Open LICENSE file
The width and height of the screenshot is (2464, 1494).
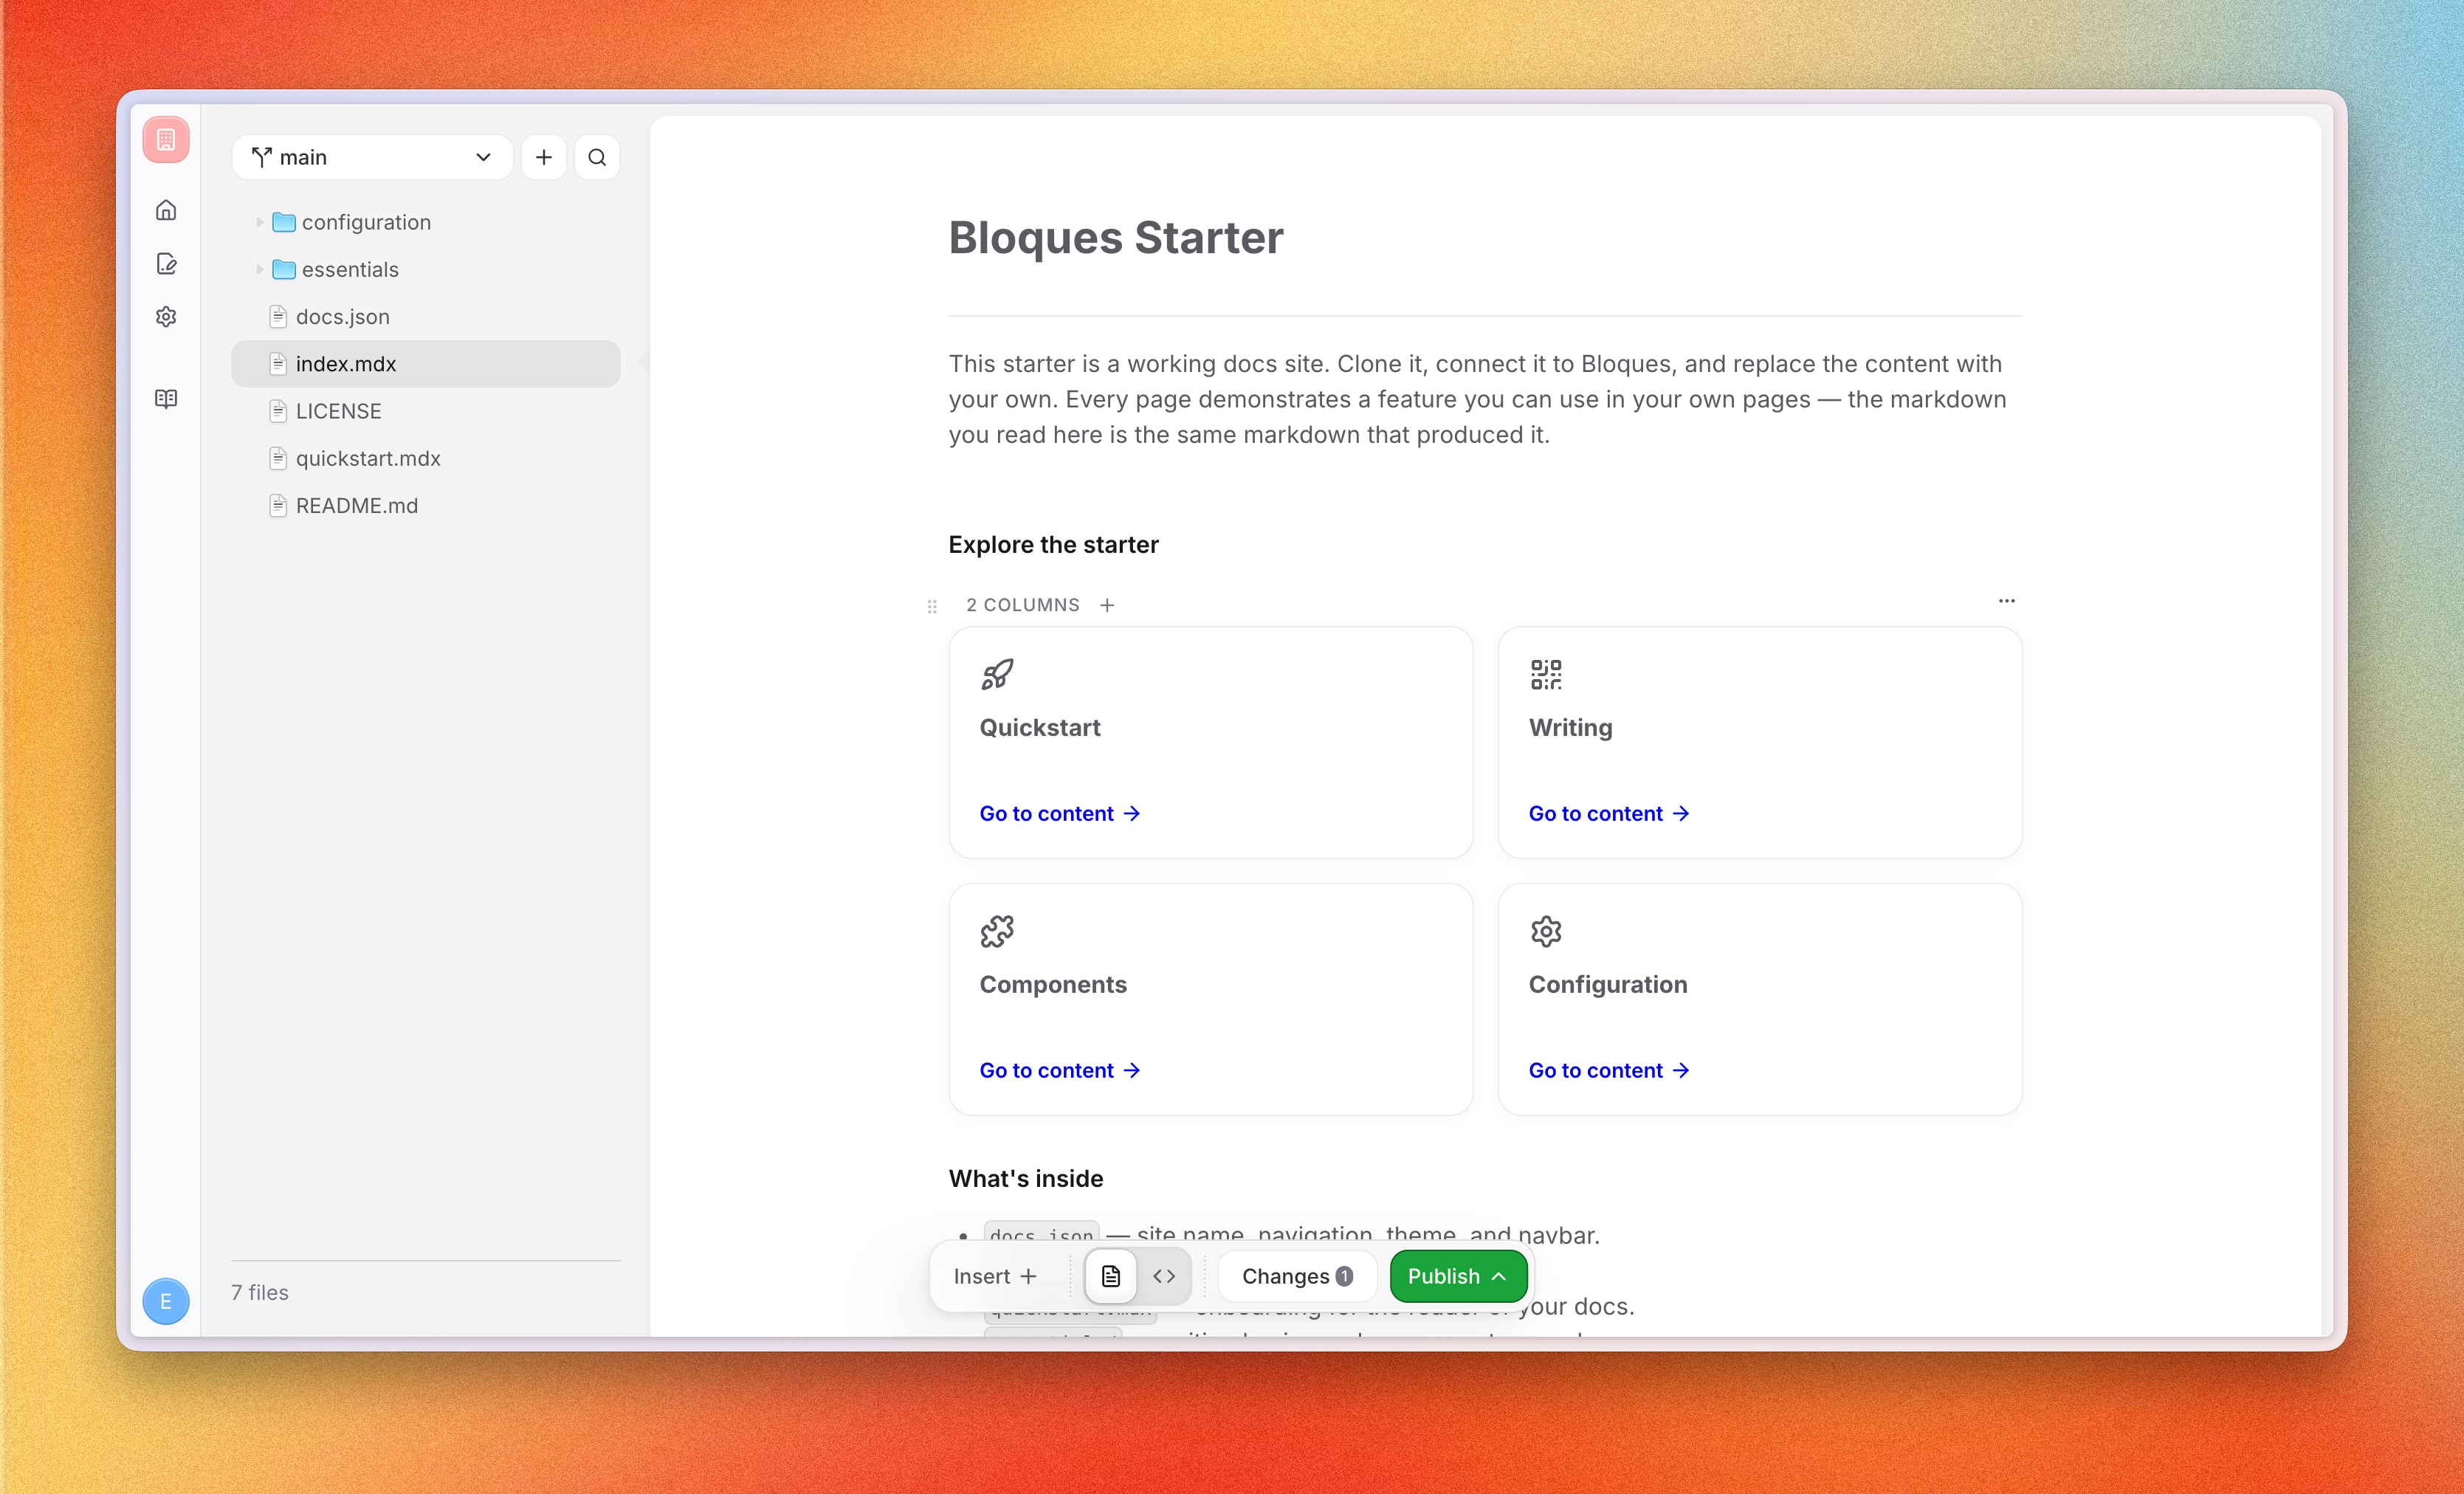click(426, 411)
